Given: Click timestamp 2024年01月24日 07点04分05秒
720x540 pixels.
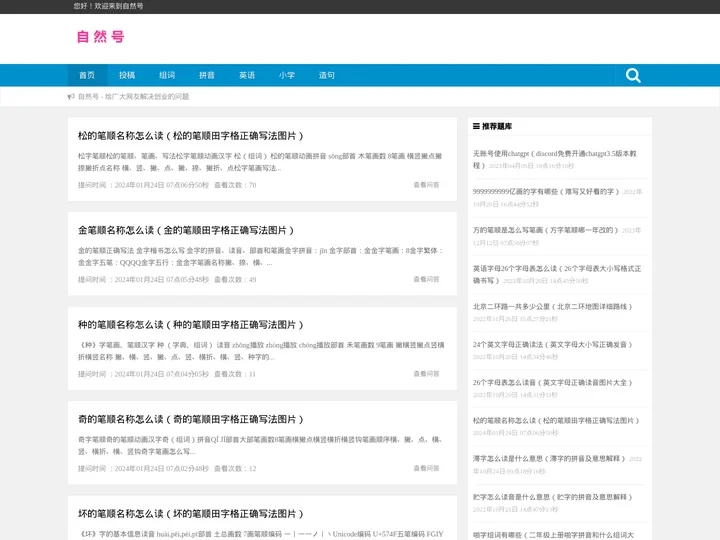Looking at the screenshot, I should click(162, 374).
